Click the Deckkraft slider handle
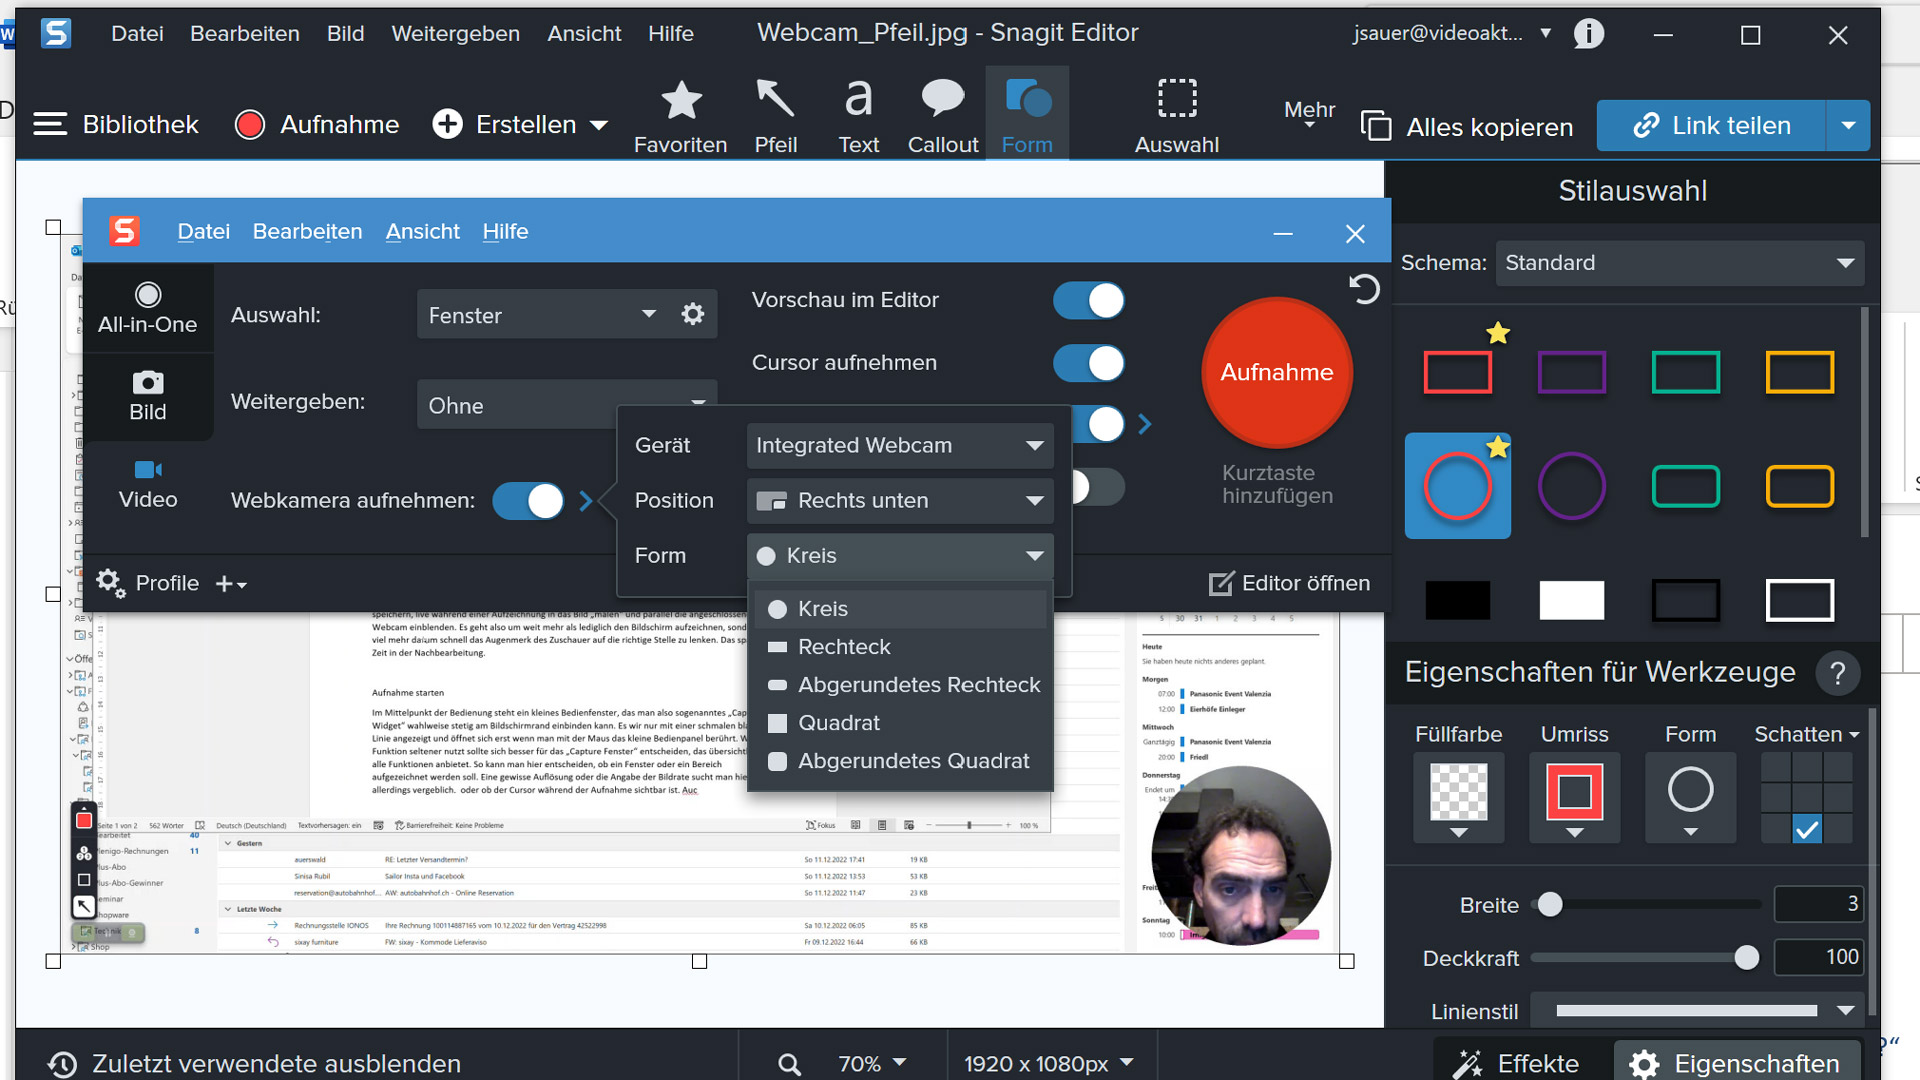 [1746, 958]
